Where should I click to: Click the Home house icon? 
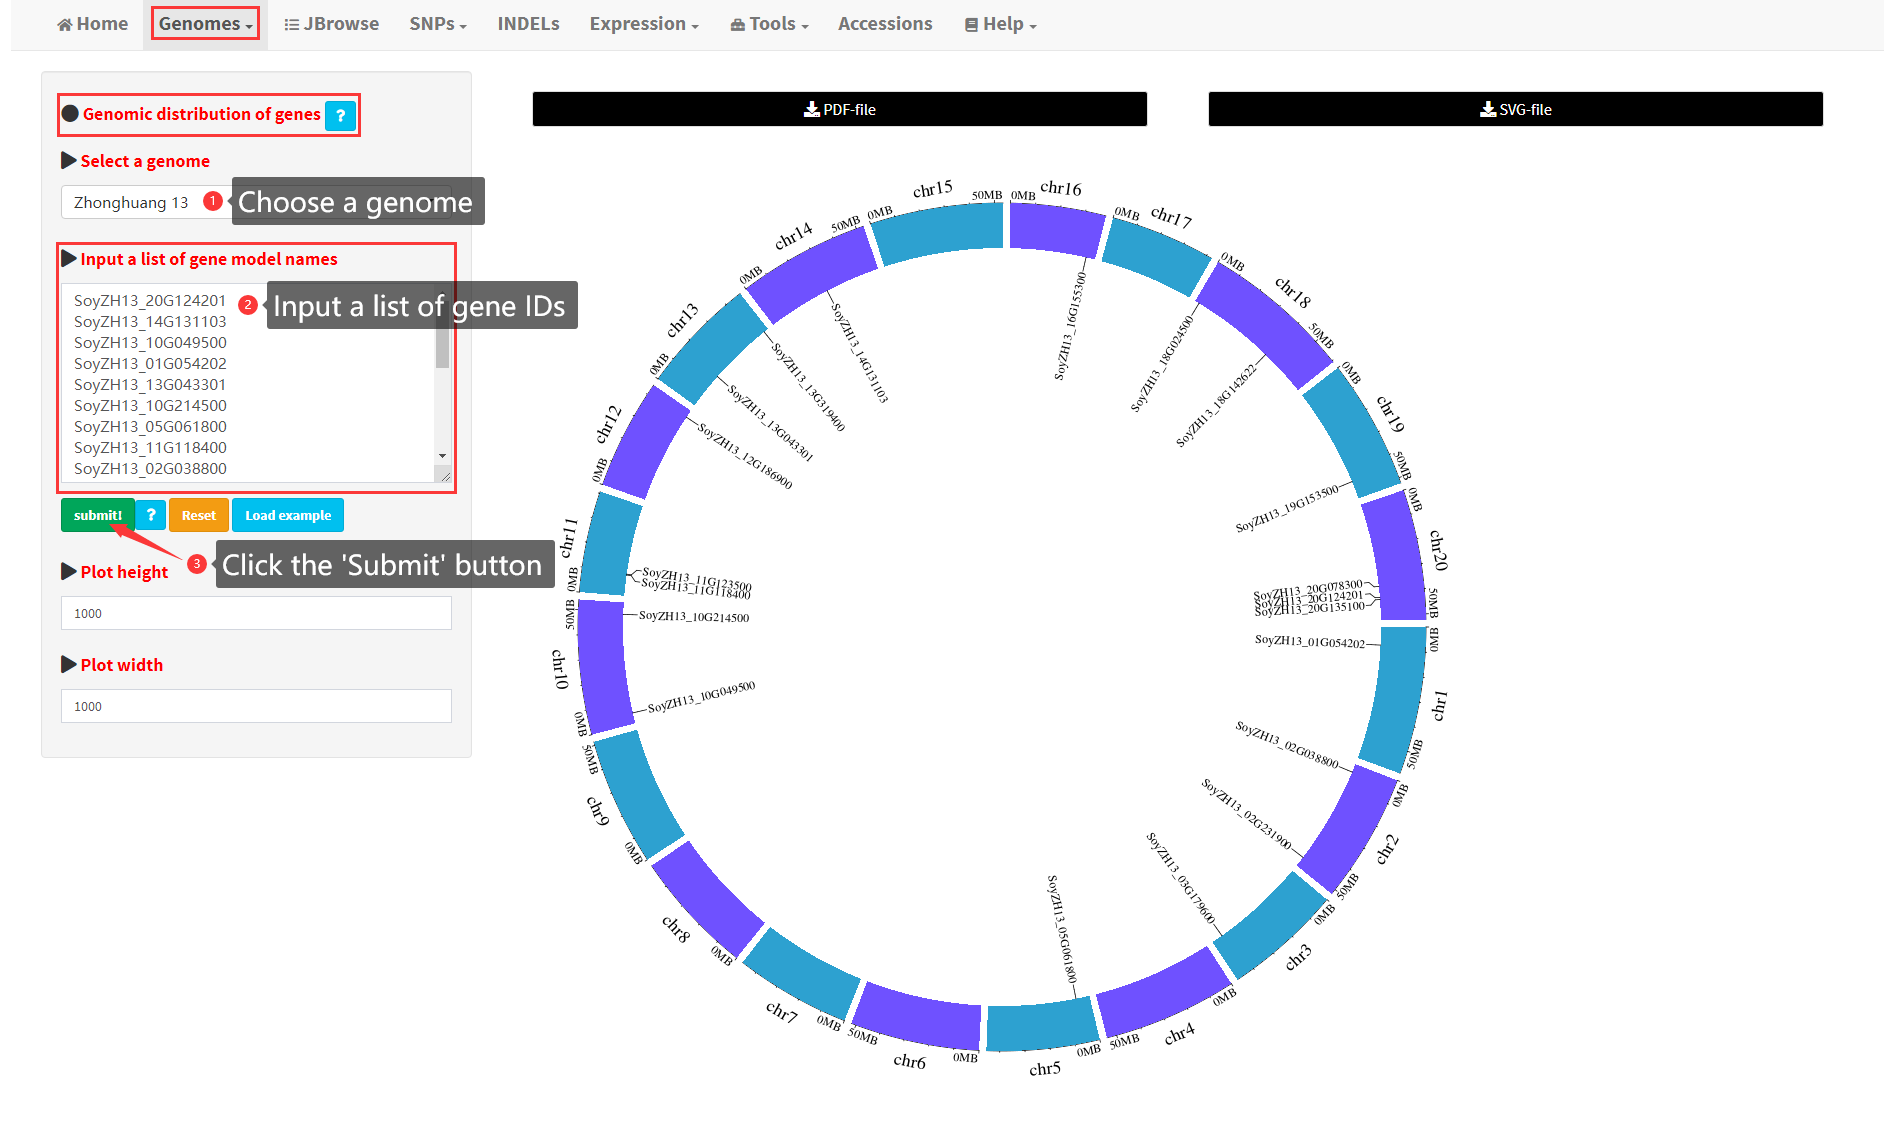(x=64, y=25)
